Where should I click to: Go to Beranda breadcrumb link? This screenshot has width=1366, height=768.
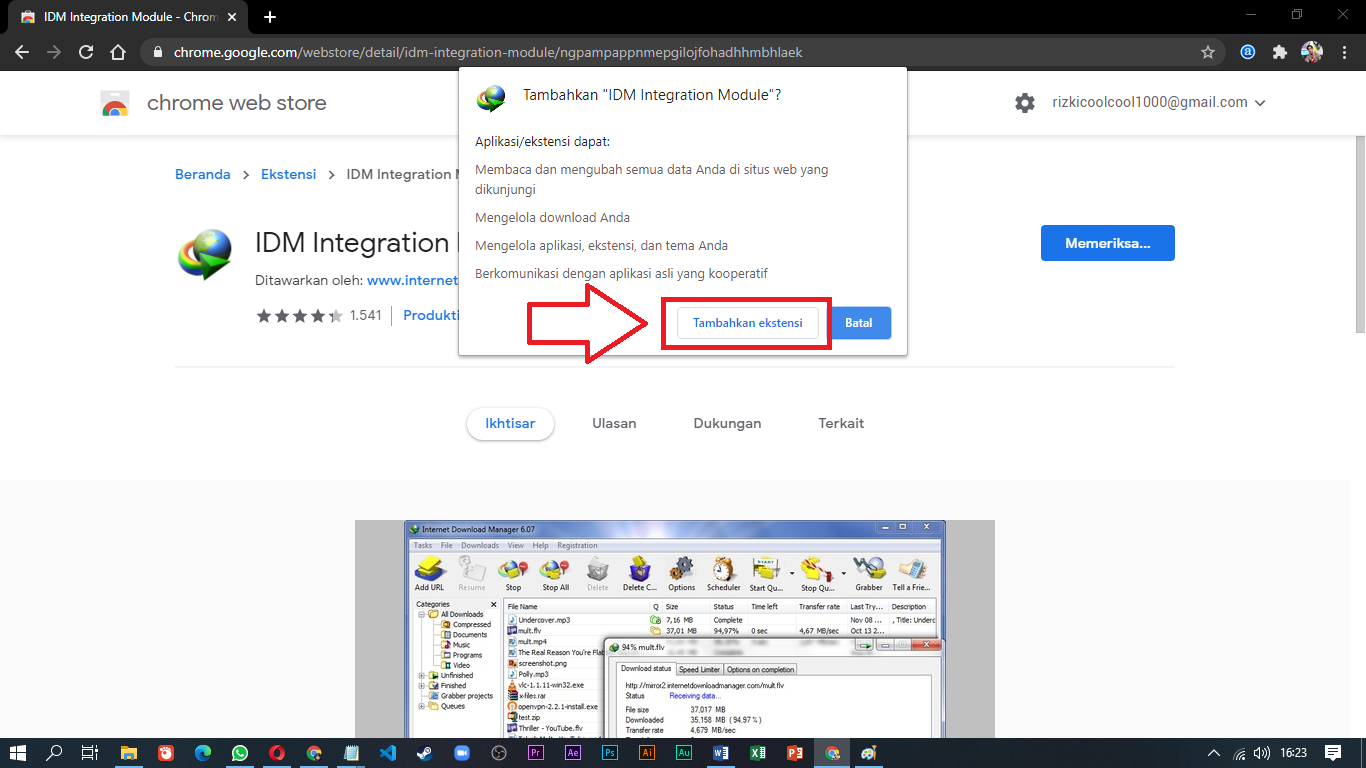[x=203, y=174]
